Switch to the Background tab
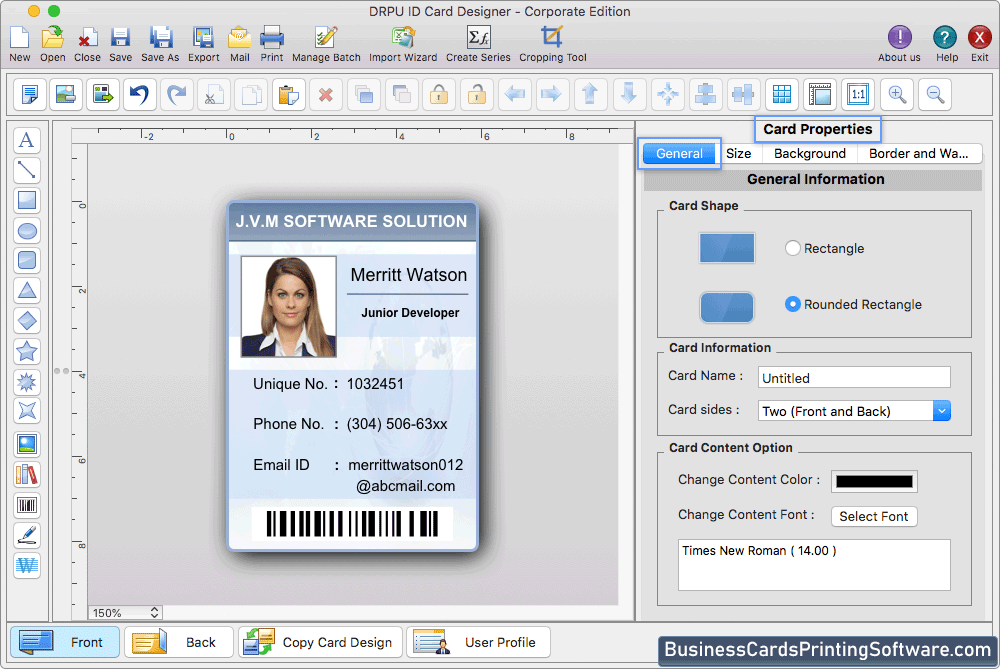1000x669 pixels. pos(810,154)
